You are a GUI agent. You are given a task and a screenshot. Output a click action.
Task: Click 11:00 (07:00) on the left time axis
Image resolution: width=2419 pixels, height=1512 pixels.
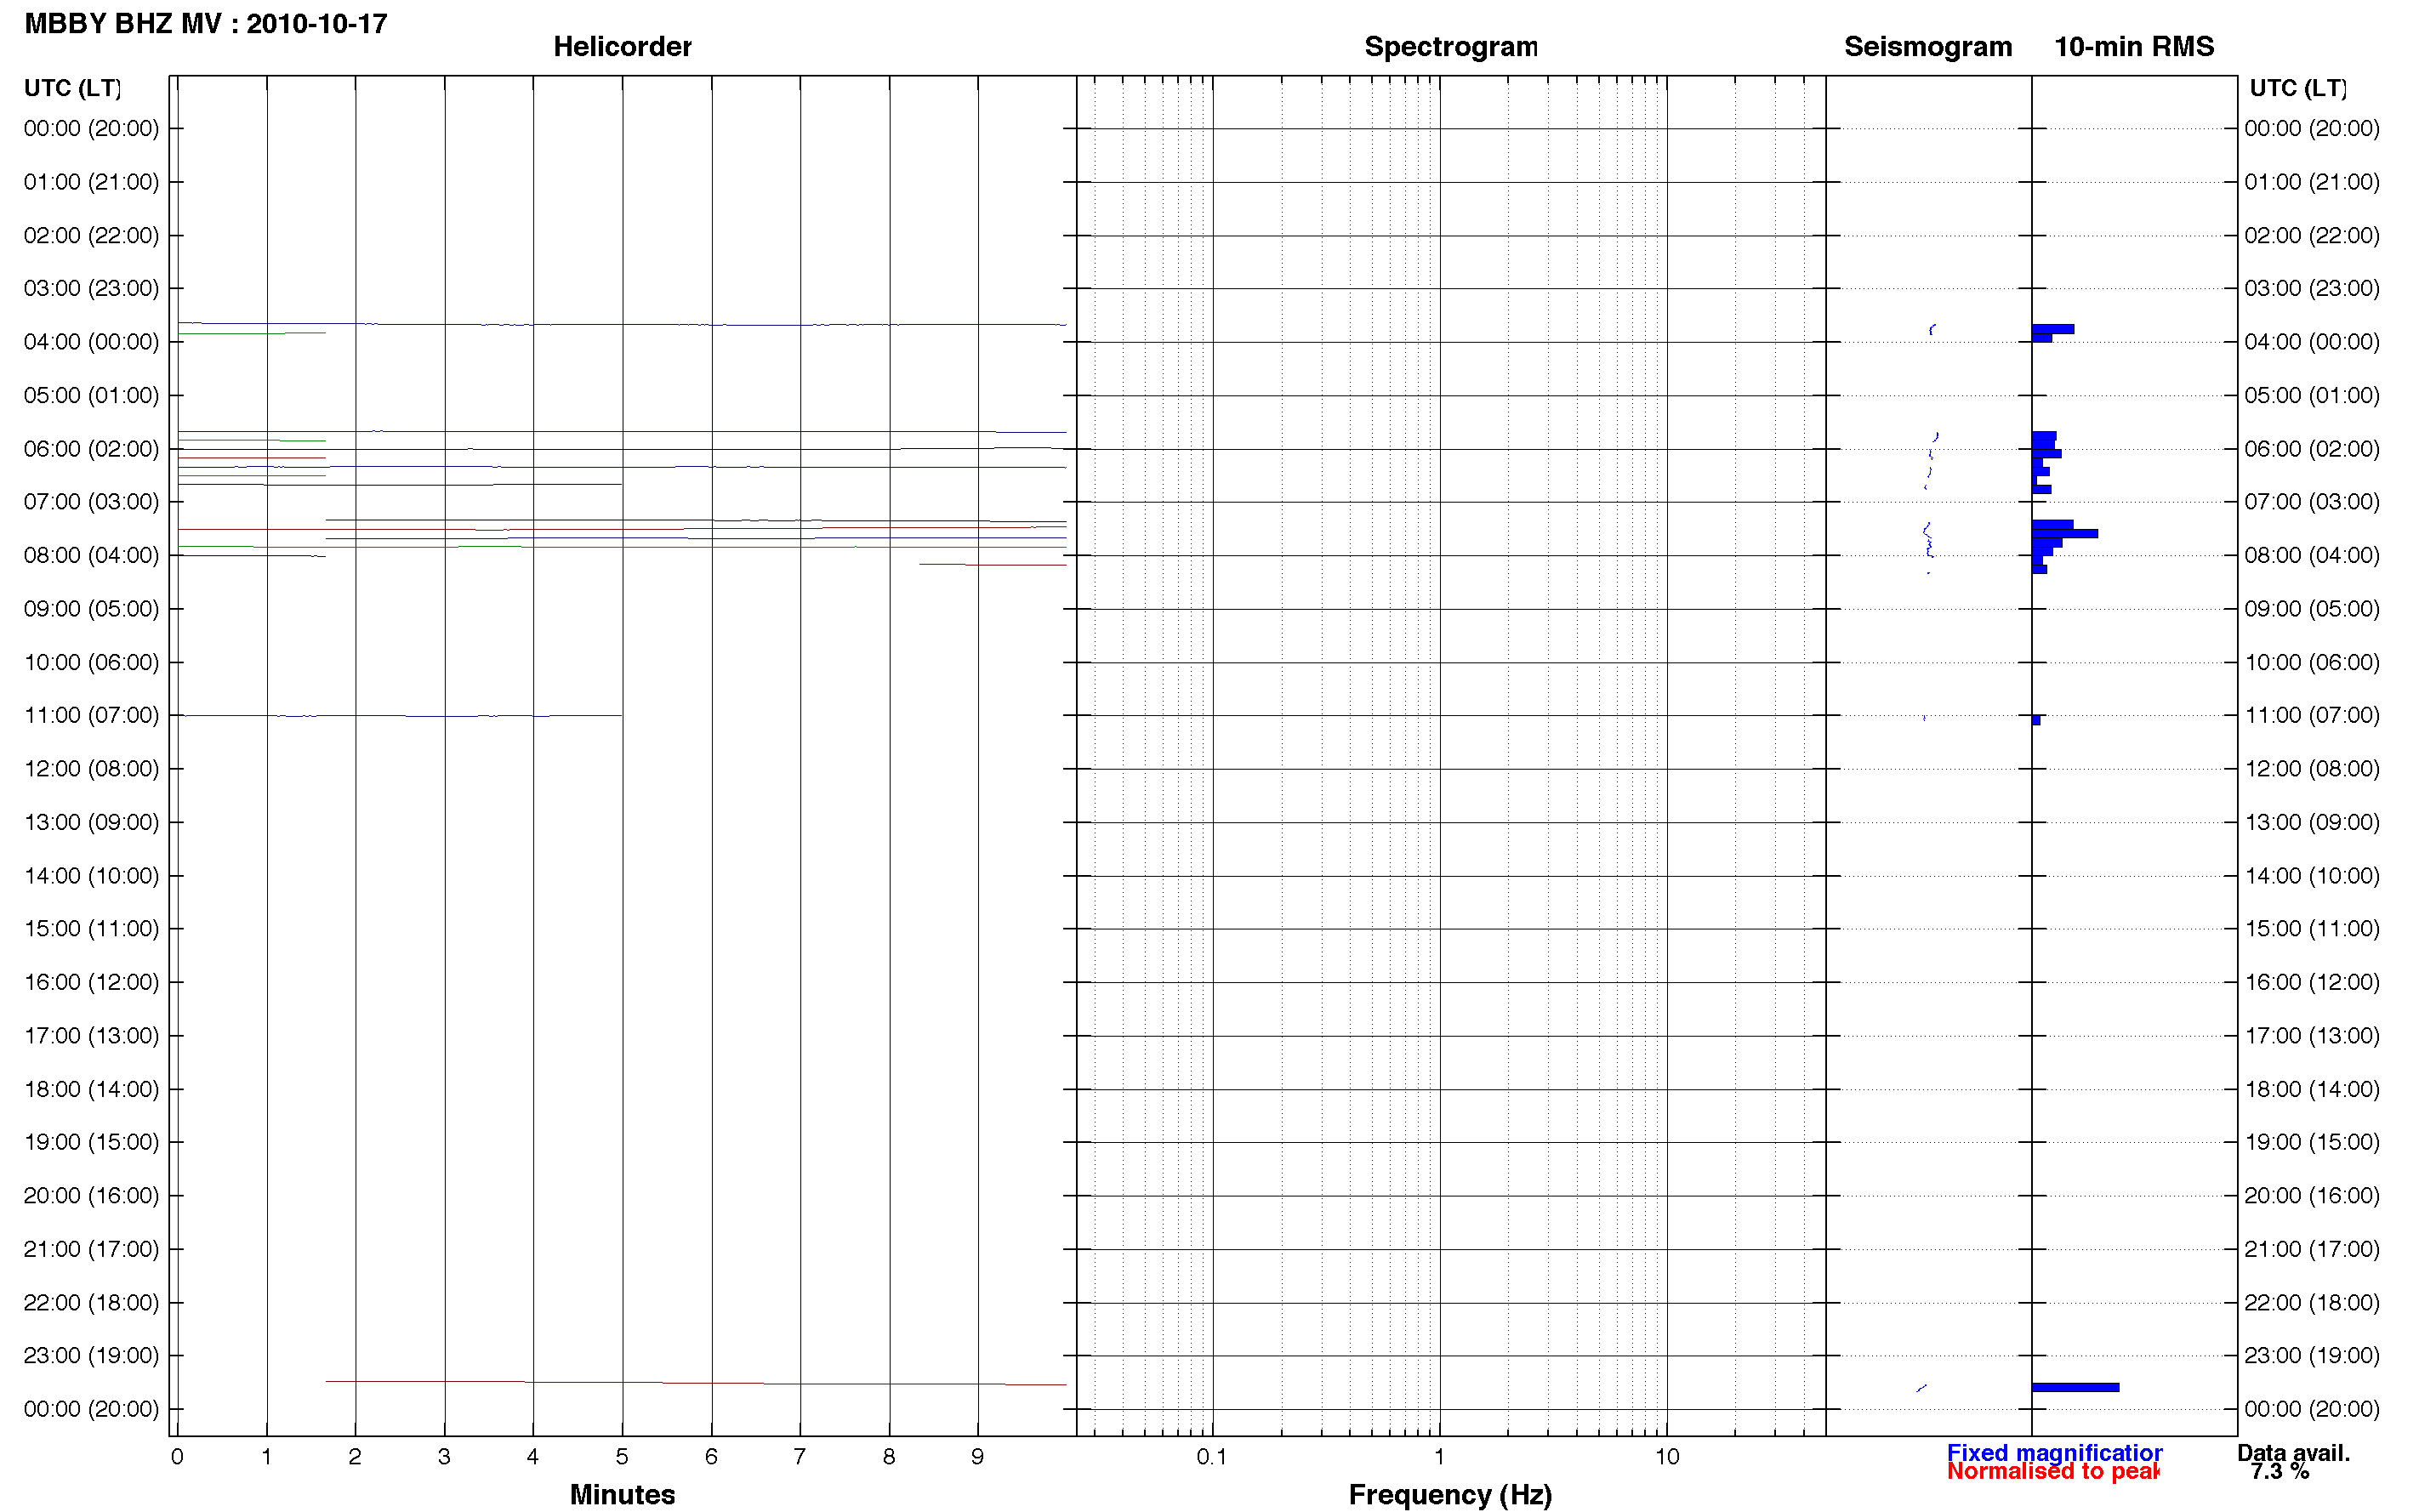[x=91, y=715]
